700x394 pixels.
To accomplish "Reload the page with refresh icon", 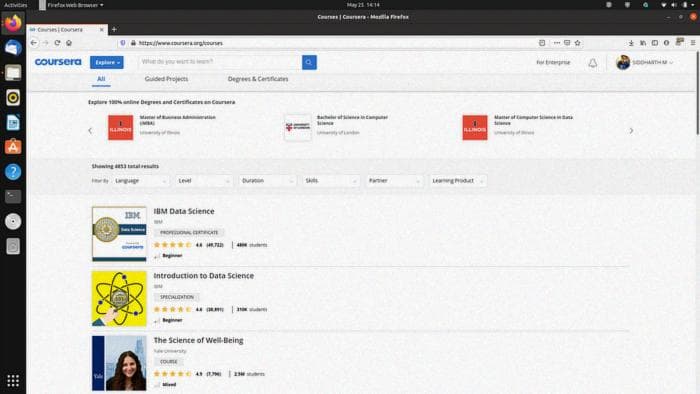I will click(x=57, y=43).
